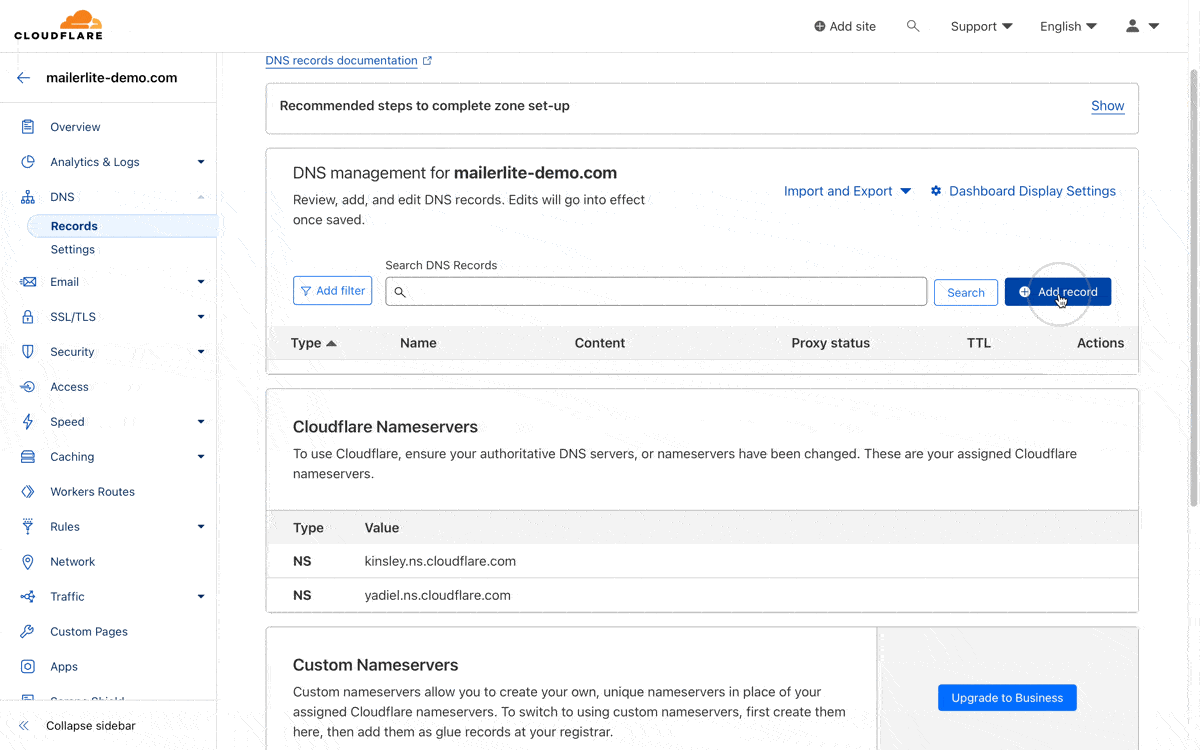Click the Add record button
The image size is (1200, 750).
[1057, 292]
